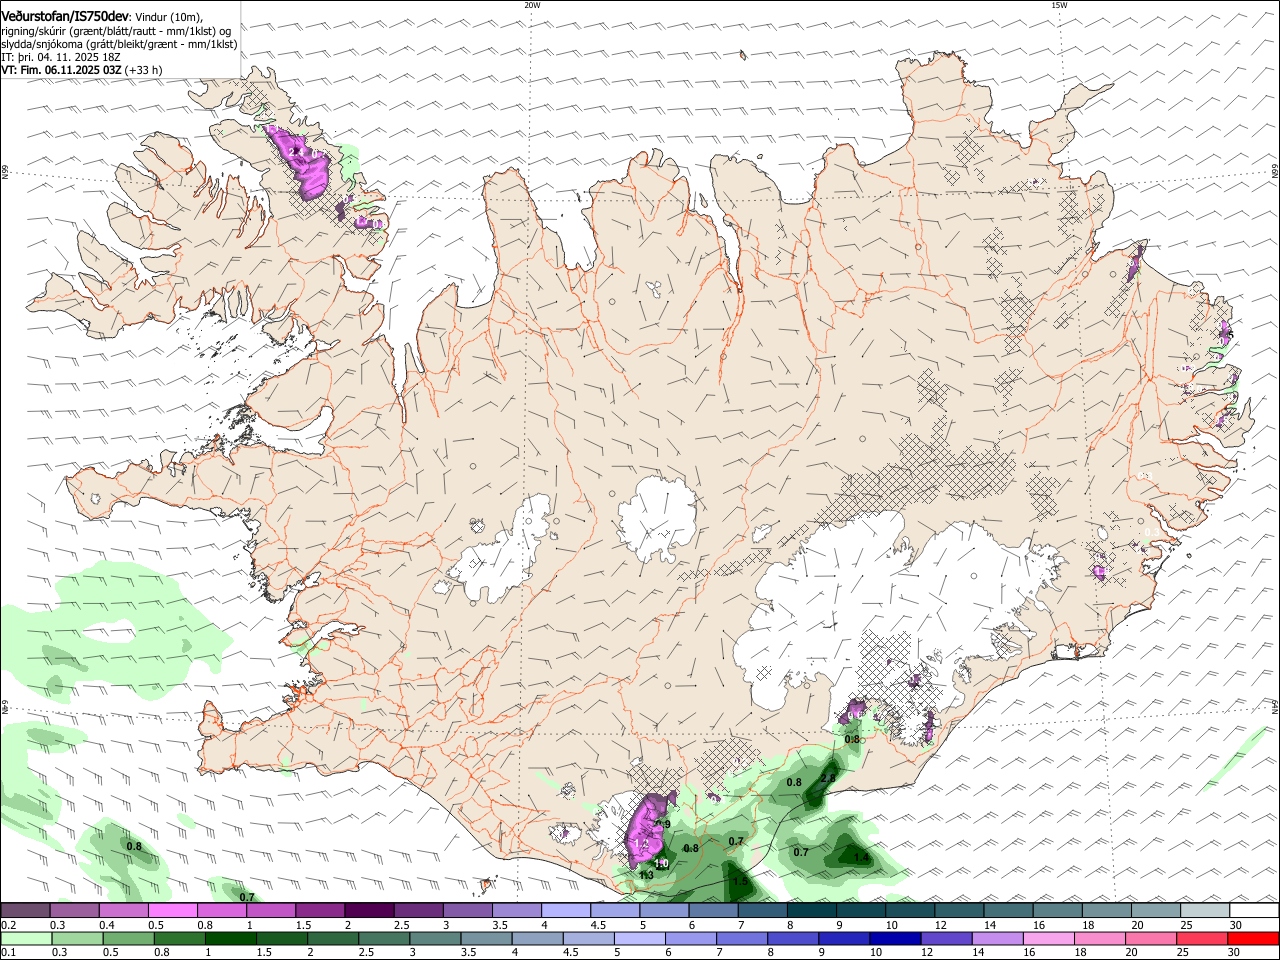This screenshot has height=960, width=1280.
Task: Click the pale green 0.1 swatch in lower legend row
Action: [x=25, y=939]
